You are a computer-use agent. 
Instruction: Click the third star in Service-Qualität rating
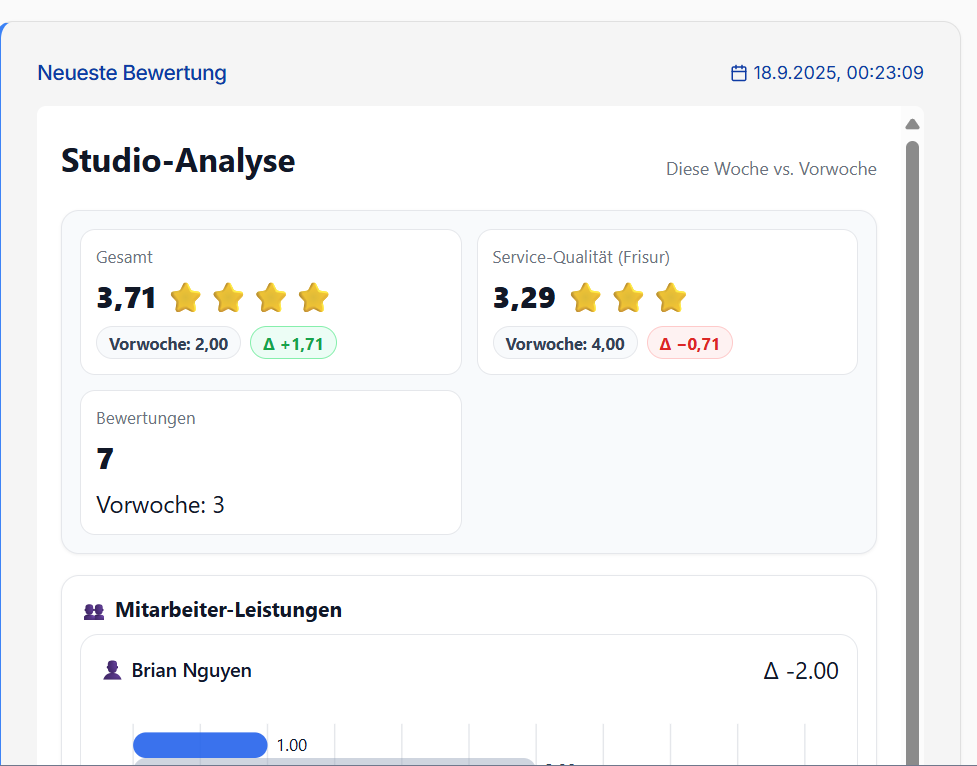click(x=671, y=298)
